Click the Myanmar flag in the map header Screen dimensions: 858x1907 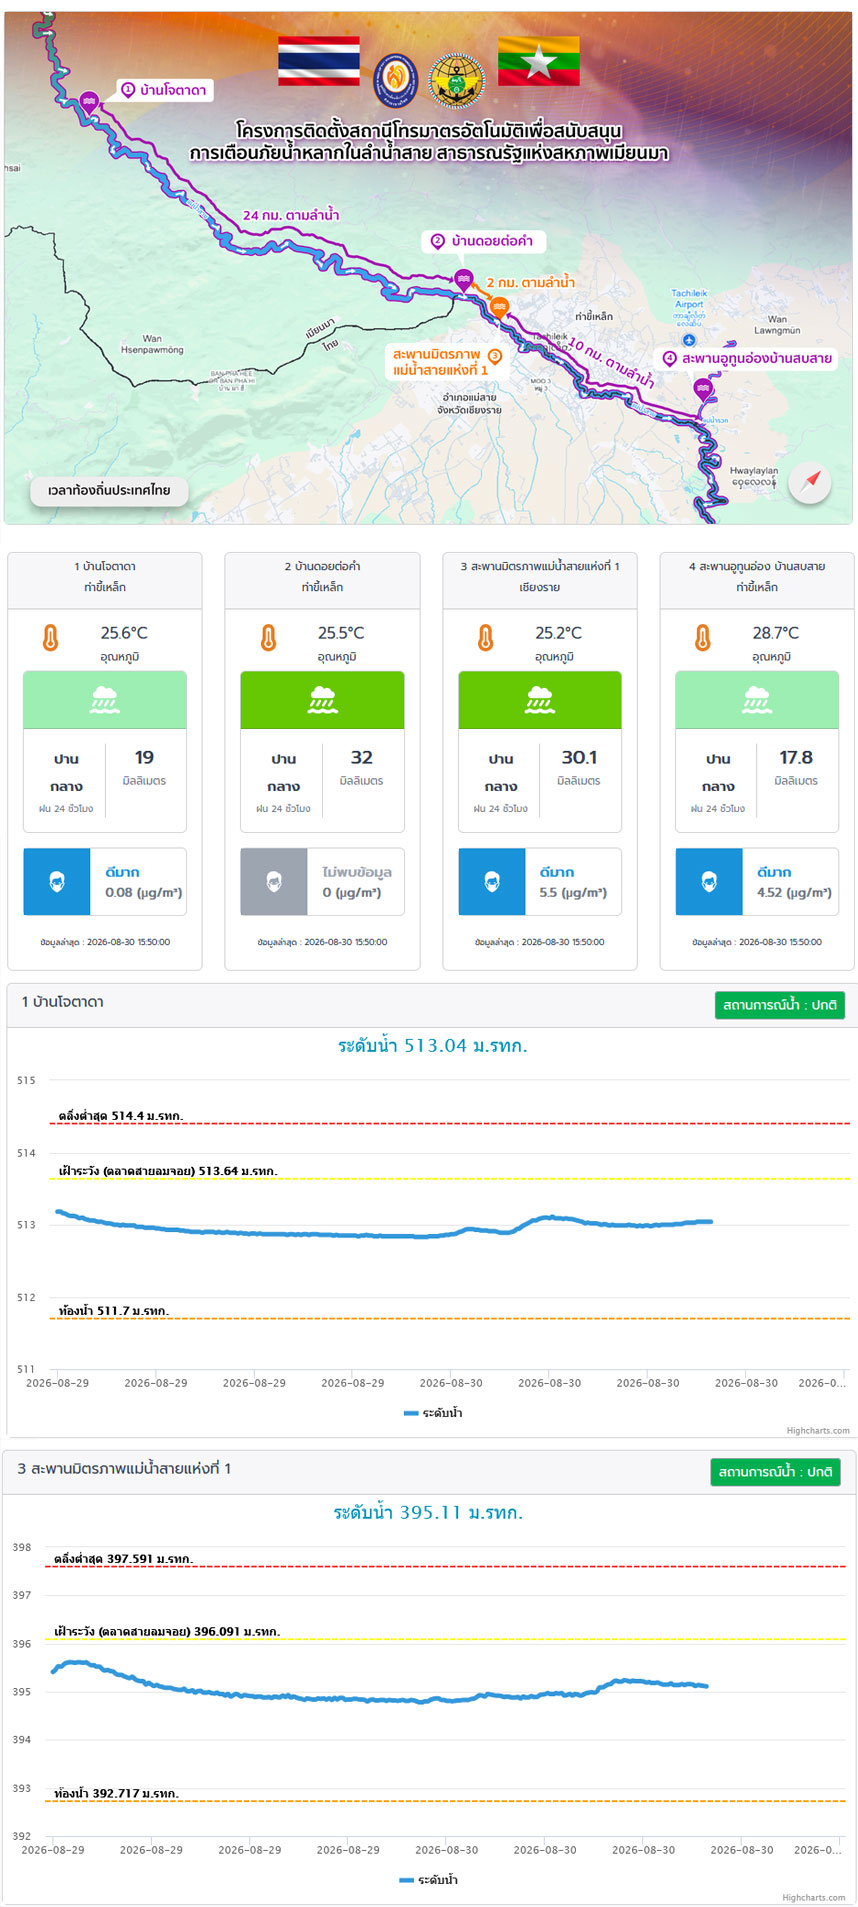click(x=538, y=60)
